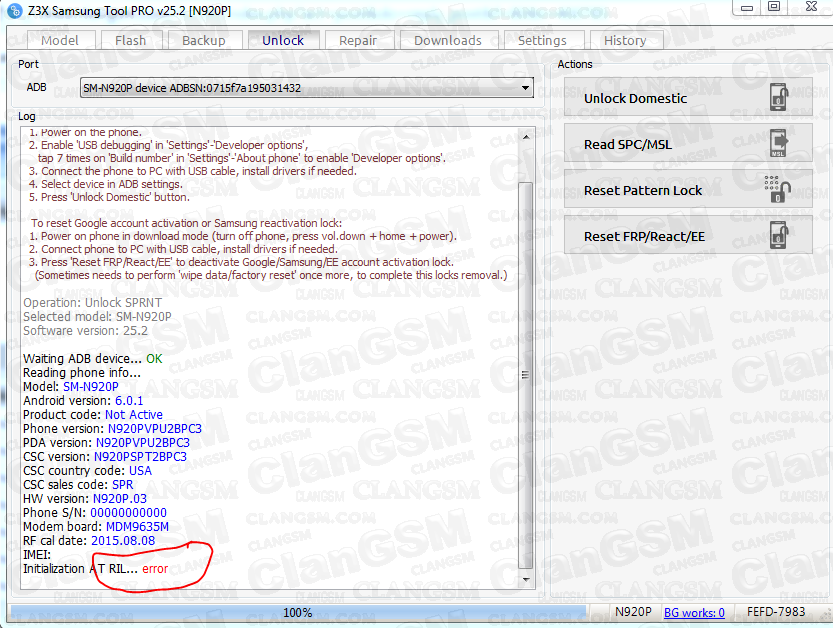This screenshot has height=628, width=833.
Task: Click the red 'error' text in log
Action: (x=155, y=568)
